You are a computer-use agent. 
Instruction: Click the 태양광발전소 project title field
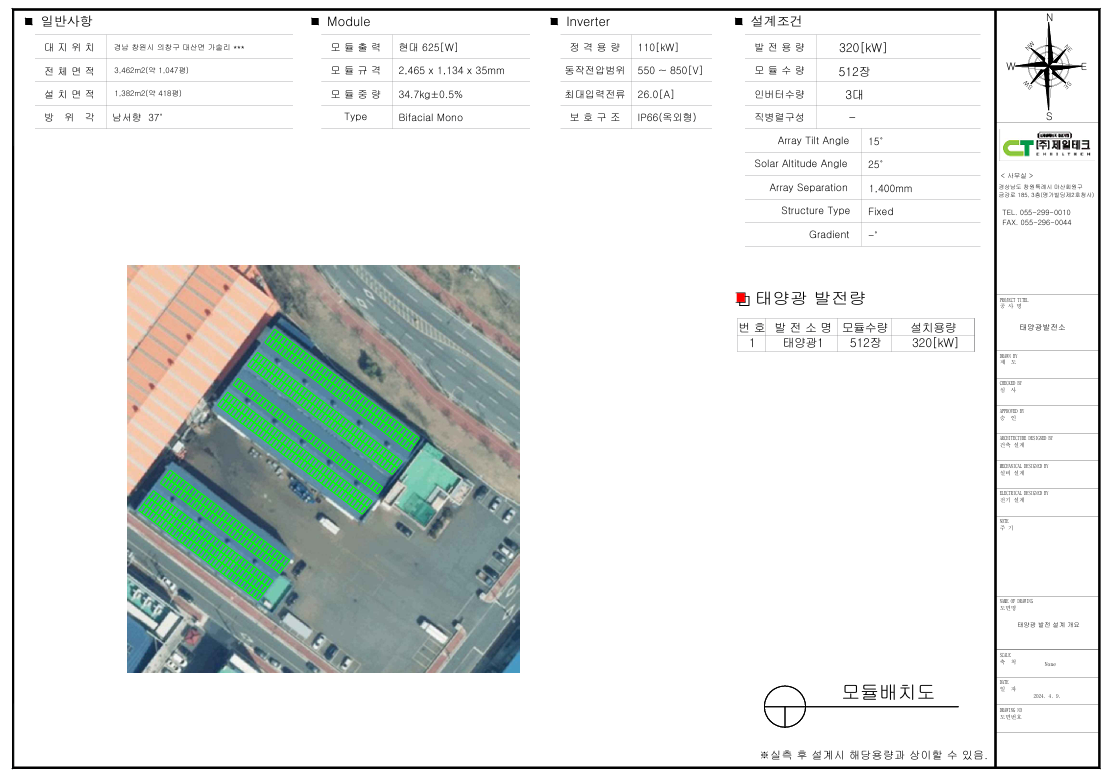pos(1043,328)
